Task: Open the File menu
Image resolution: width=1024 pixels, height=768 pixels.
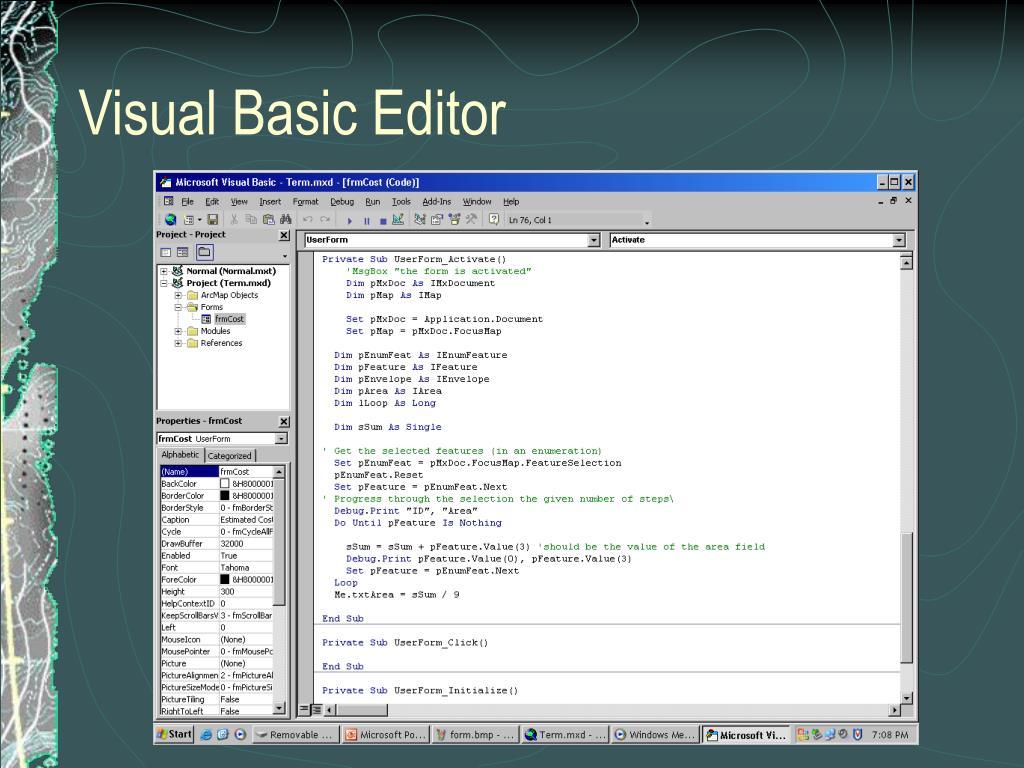Action: (x=187, y=202)
